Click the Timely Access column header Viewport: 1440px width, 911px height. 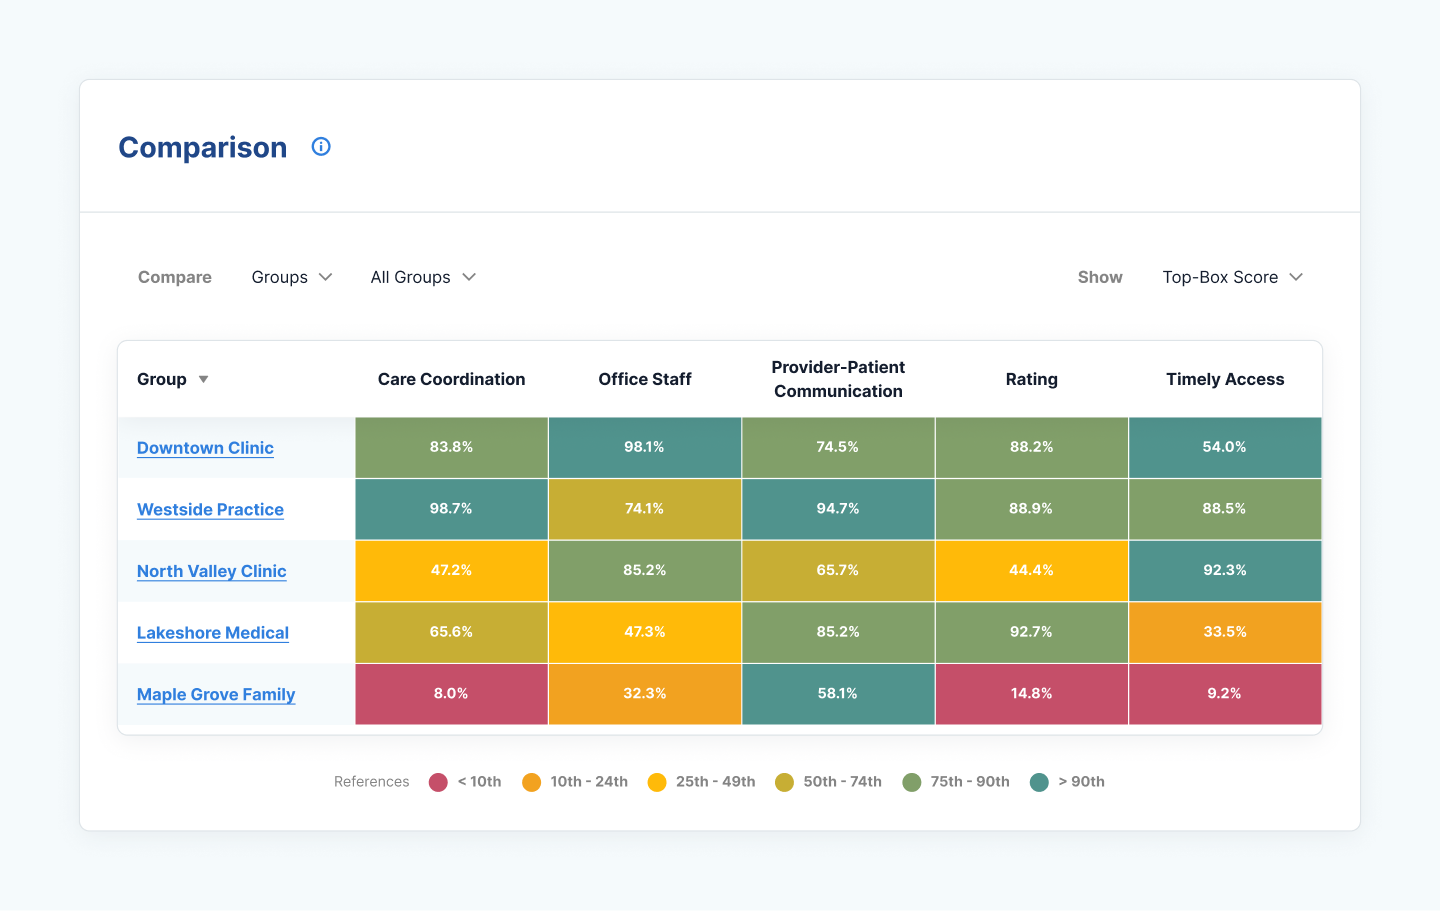pos(1225,379)
